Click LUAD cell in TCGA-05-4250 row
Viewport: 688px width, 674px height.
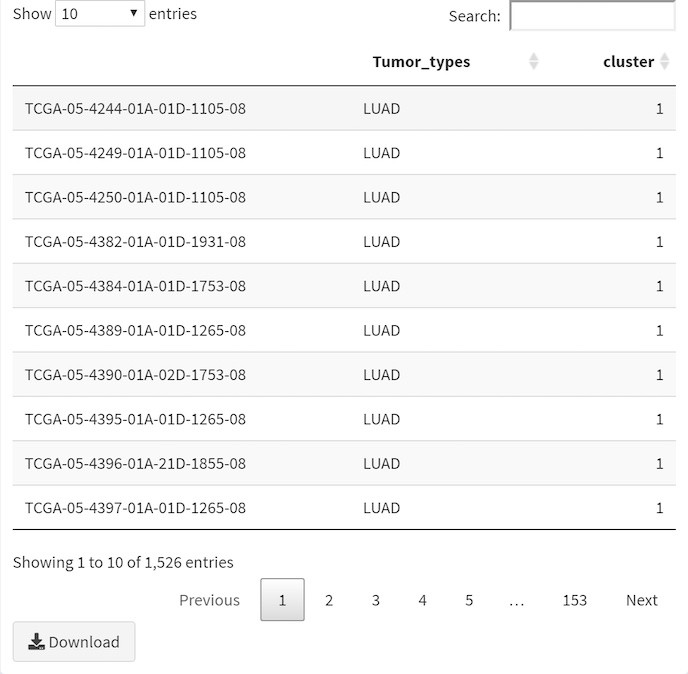381,197
